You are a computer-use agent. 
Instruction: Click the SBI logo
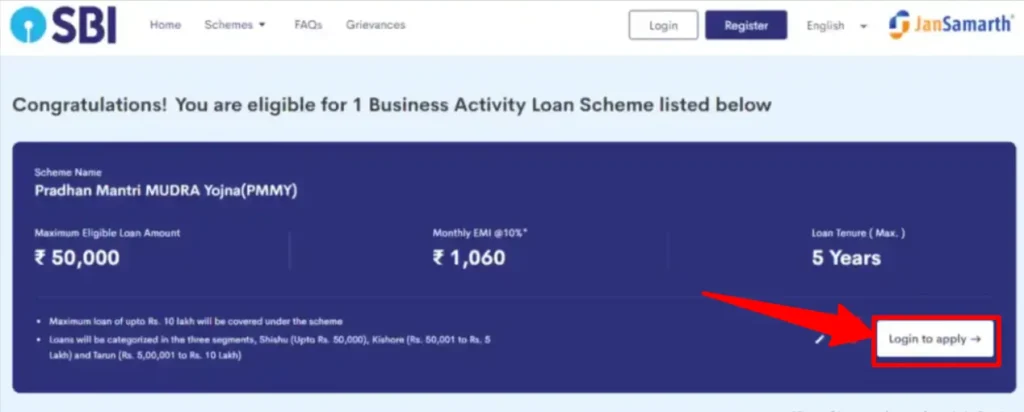click(x=64, y=26)
